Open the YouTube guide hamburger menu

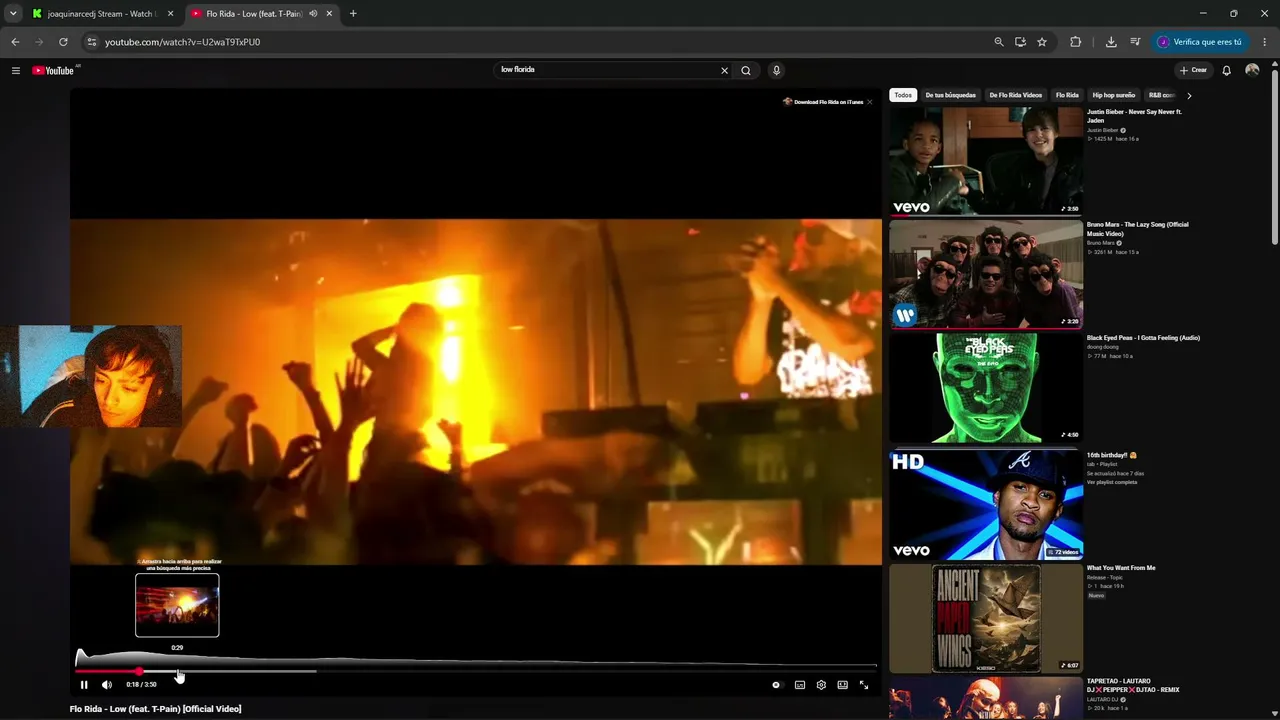[x=16, y=70]
